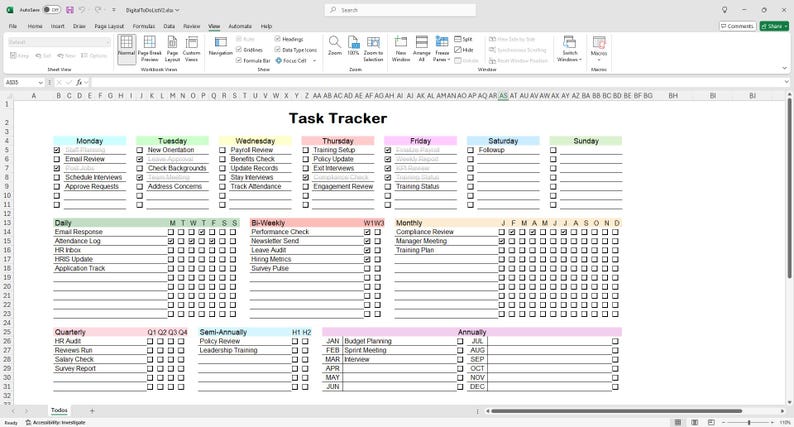The height and width of the screenshot is (427, 794).
Task: Check the Thursday Training Setup checkbox
Action: point(305,150)
